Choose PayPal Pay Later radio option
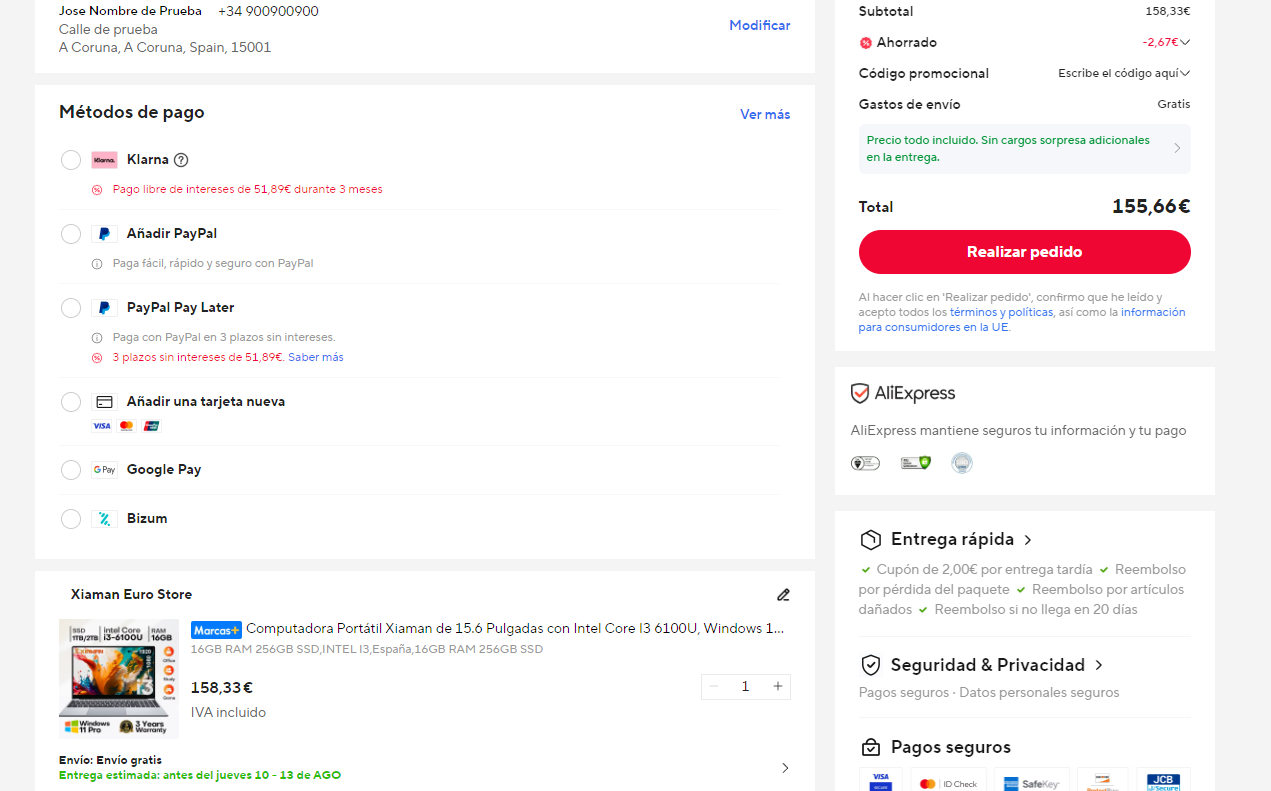Screen dimensions: 1271x791 [x=71, y=308]
